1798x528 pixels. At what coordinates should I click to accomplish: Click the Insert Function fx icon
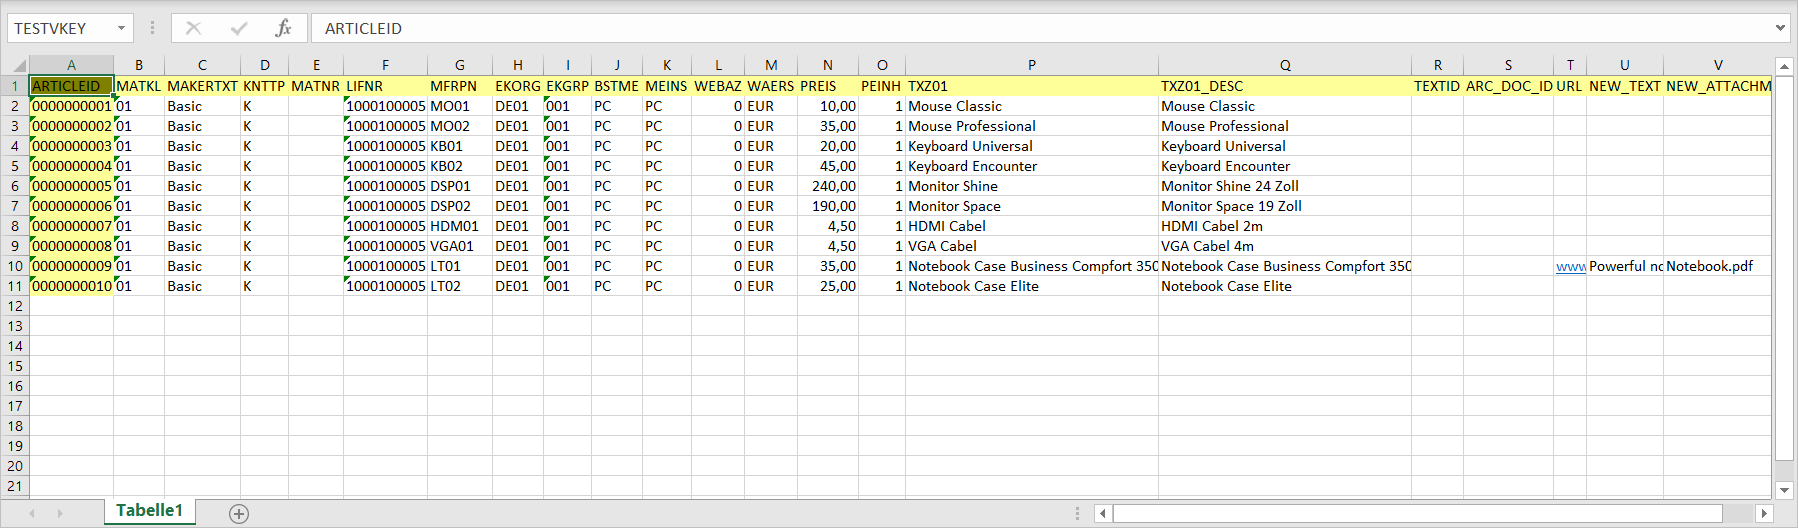pyautogui.click(x=283, y=28)
